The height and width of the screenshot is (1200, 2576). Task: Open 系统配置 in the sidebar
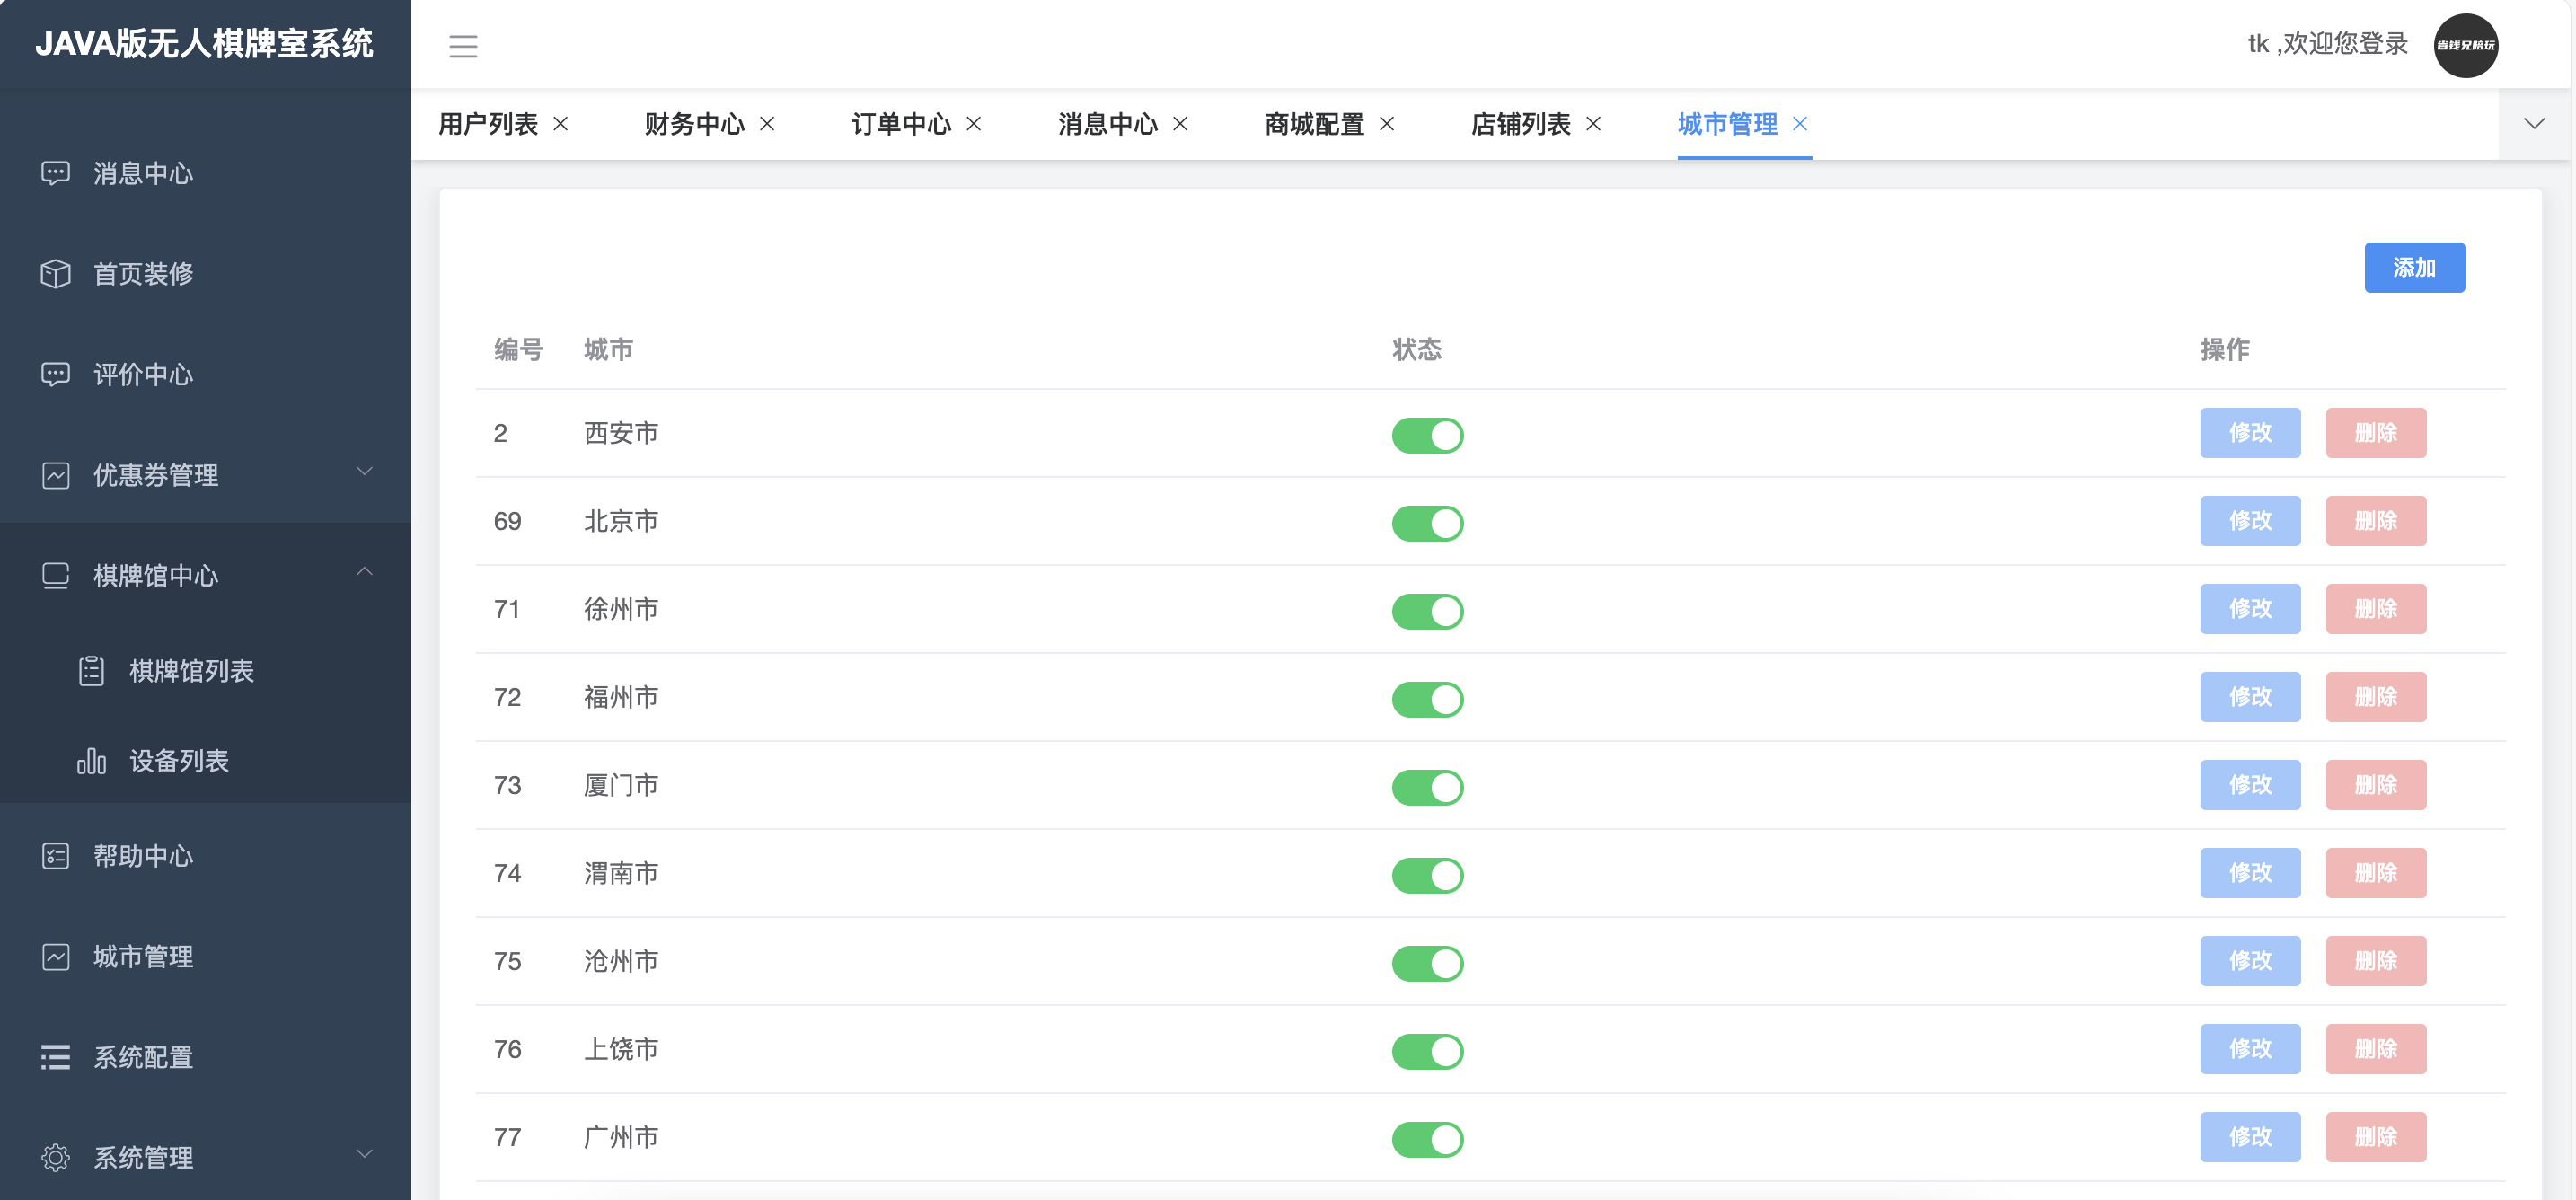click(205, 1057)
